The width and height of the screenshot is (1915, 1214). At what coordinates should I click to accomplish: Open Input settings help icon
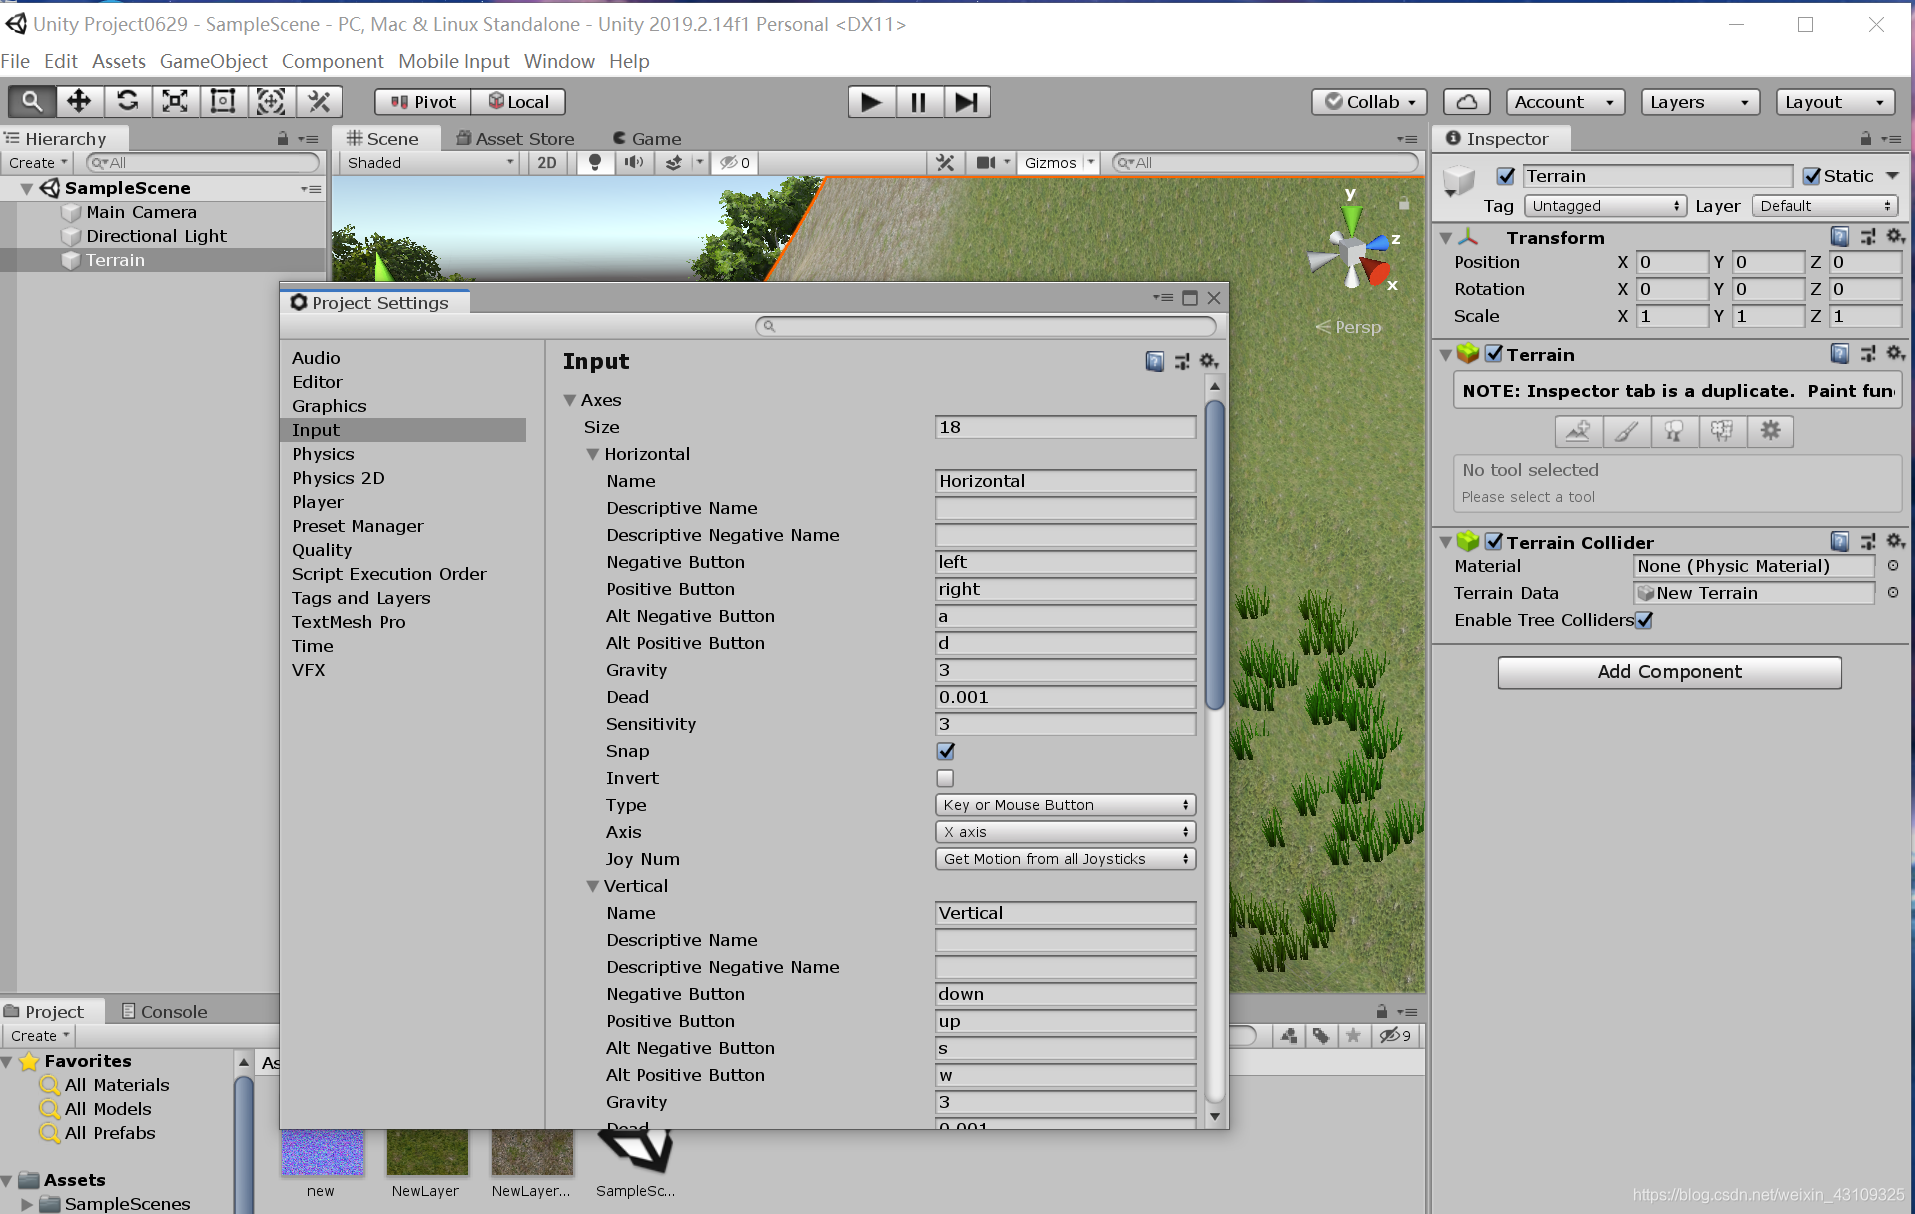tap(1155, 361)
